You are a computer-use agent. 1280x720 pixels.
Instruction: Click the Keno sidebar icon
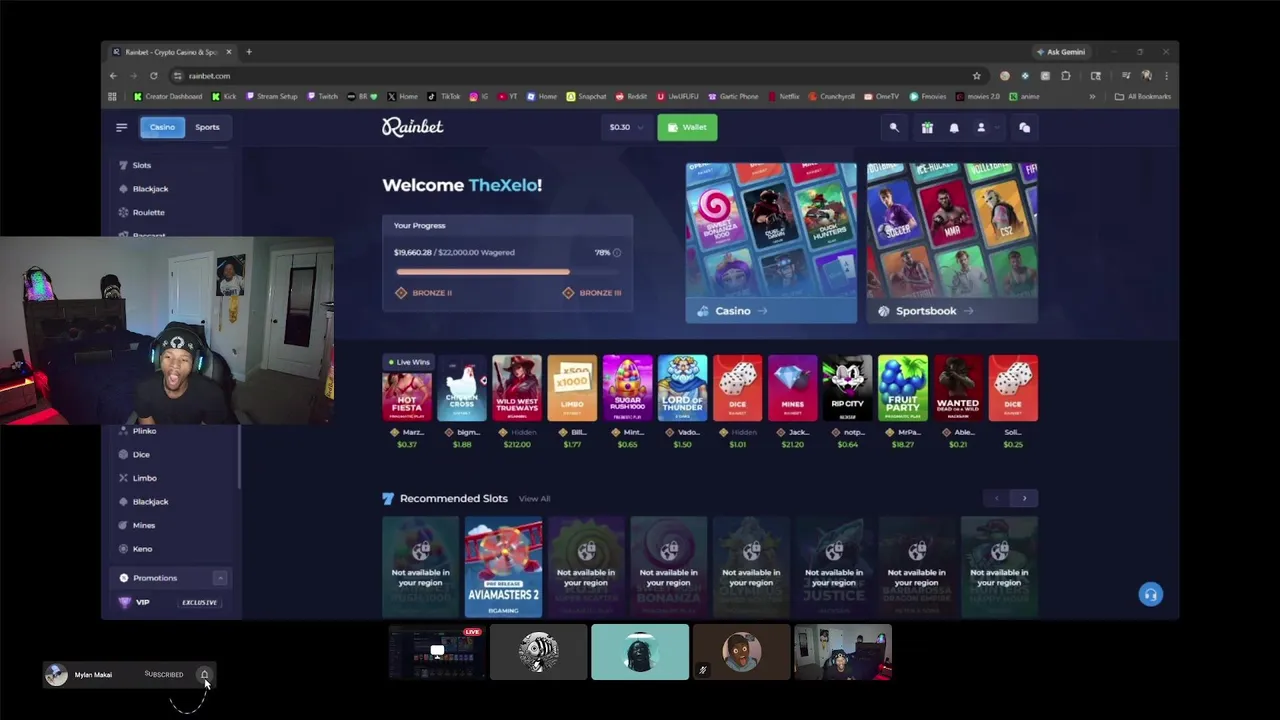(123, 549)
